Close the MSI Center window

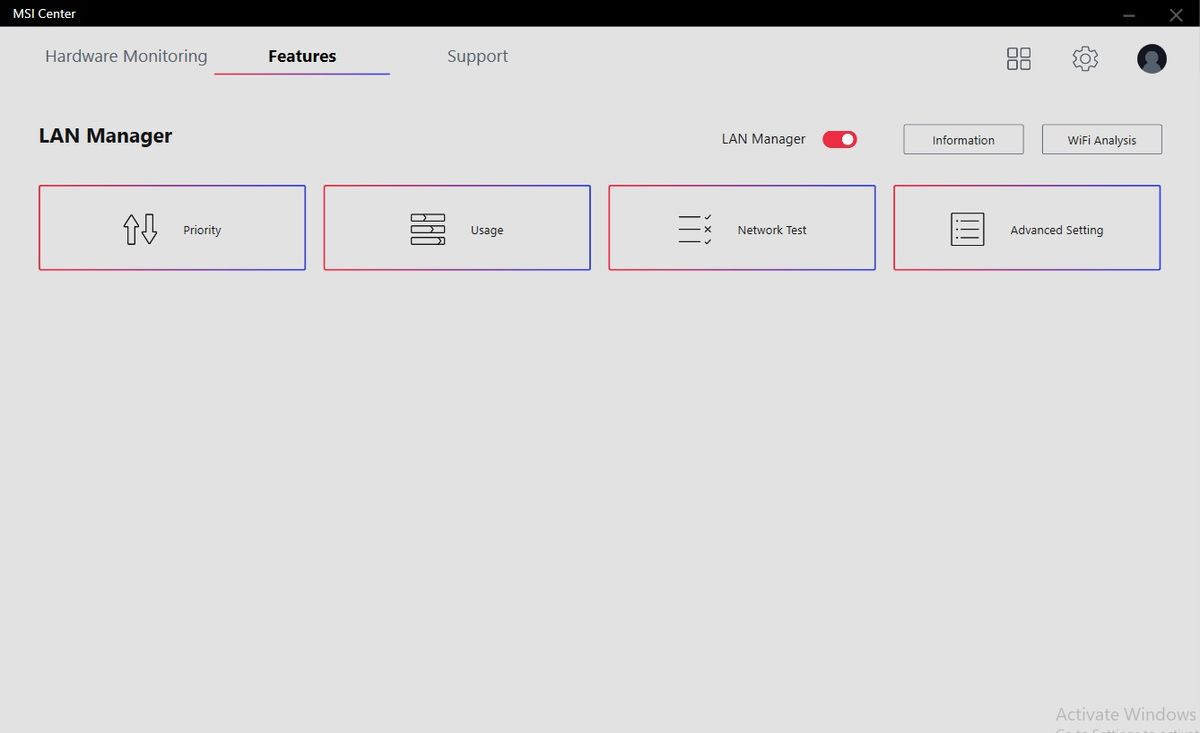pyautogui.click(x=1176, y=14)
